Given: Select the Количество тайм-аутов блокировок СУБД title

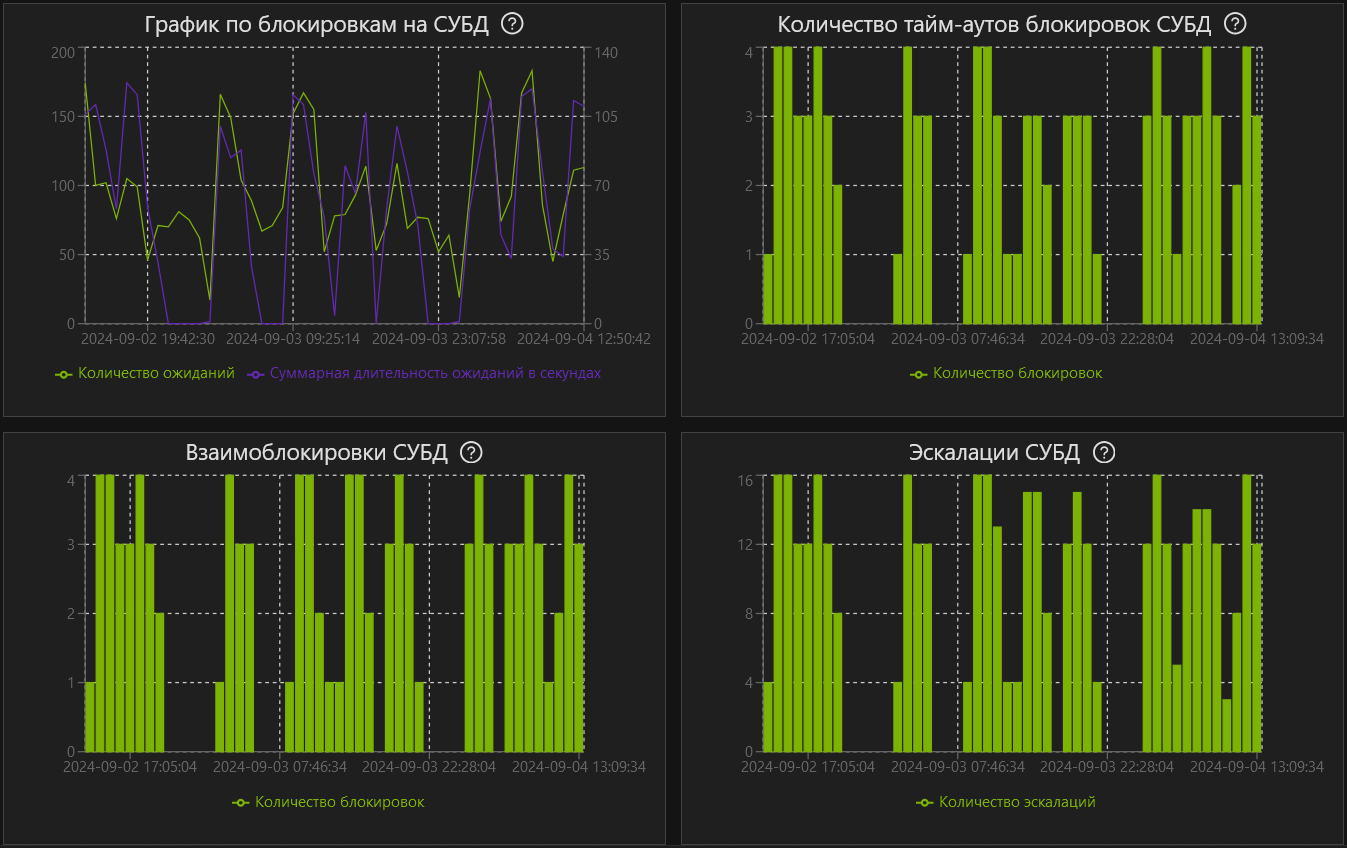Looking at the screenshot, I should tap(994, 25).
